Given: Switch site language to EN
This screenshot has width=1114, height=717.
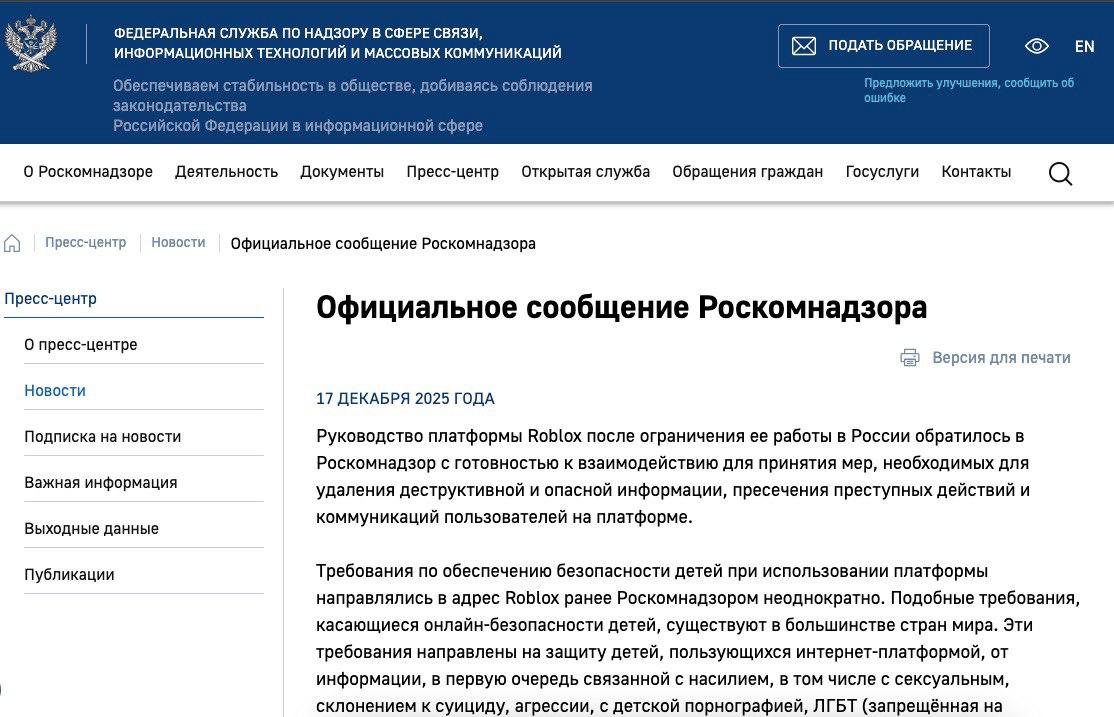Looking at the screenshot, I should [x=1084, y=46].
